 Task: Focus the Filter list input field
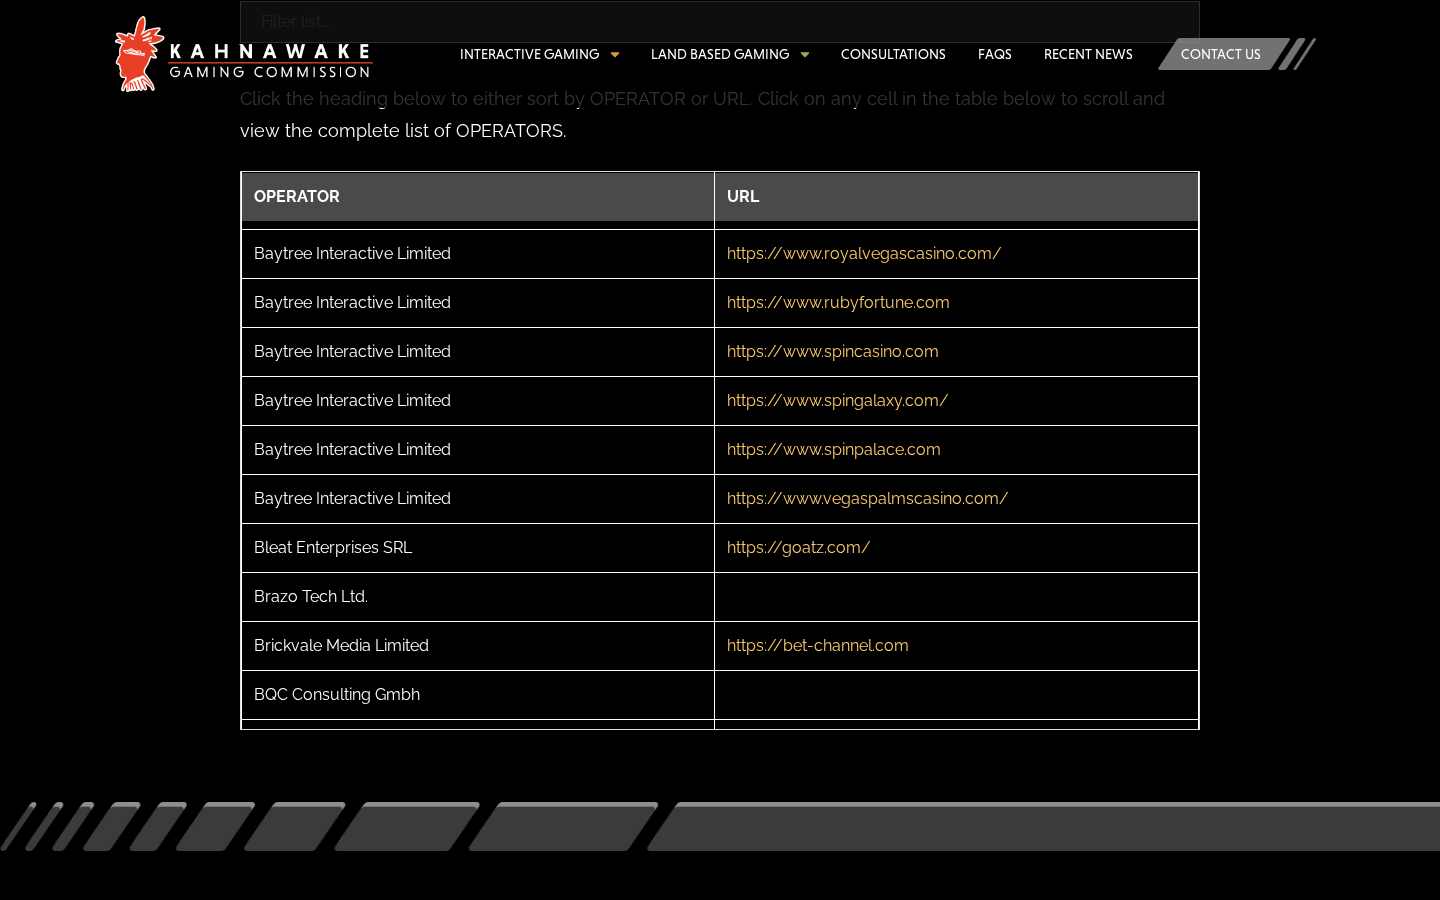[720, 21]
